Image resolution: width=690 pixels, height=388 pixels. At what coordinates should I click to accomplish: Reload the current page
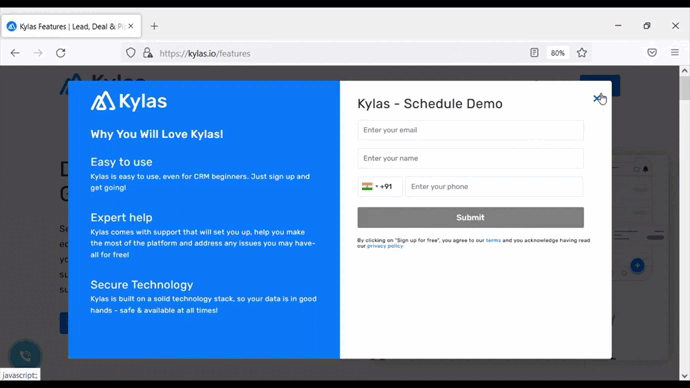[x=61, y=53]
